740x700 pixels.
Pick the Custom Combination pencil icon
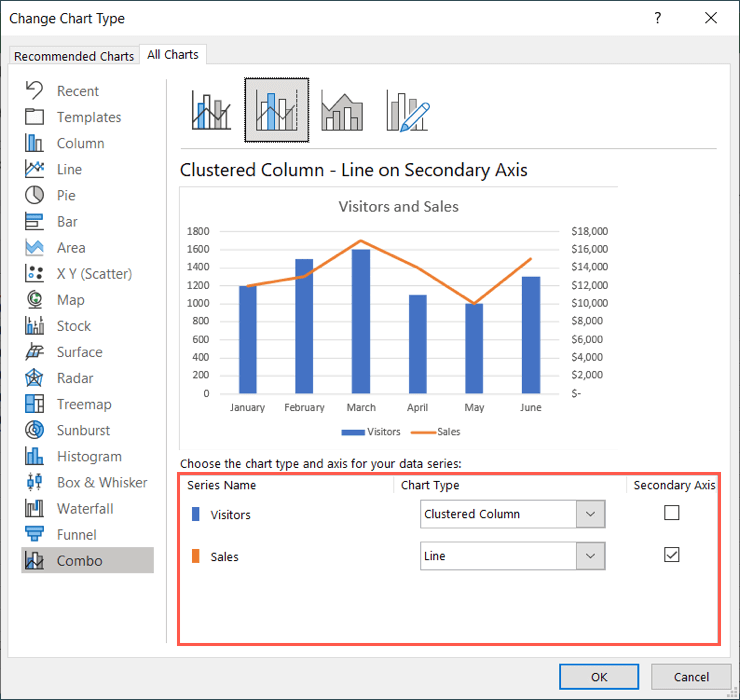pyautogui.click(x=408, y=111)
